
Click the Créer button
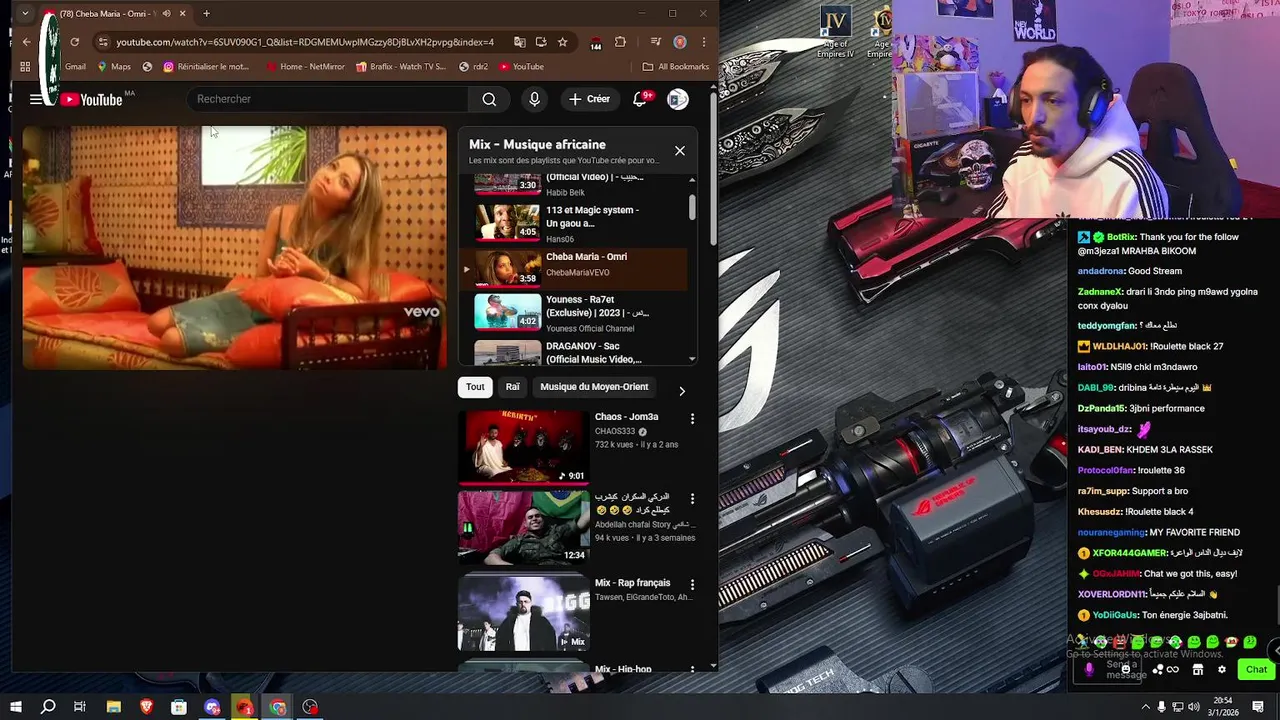click(x=589, y=99)
